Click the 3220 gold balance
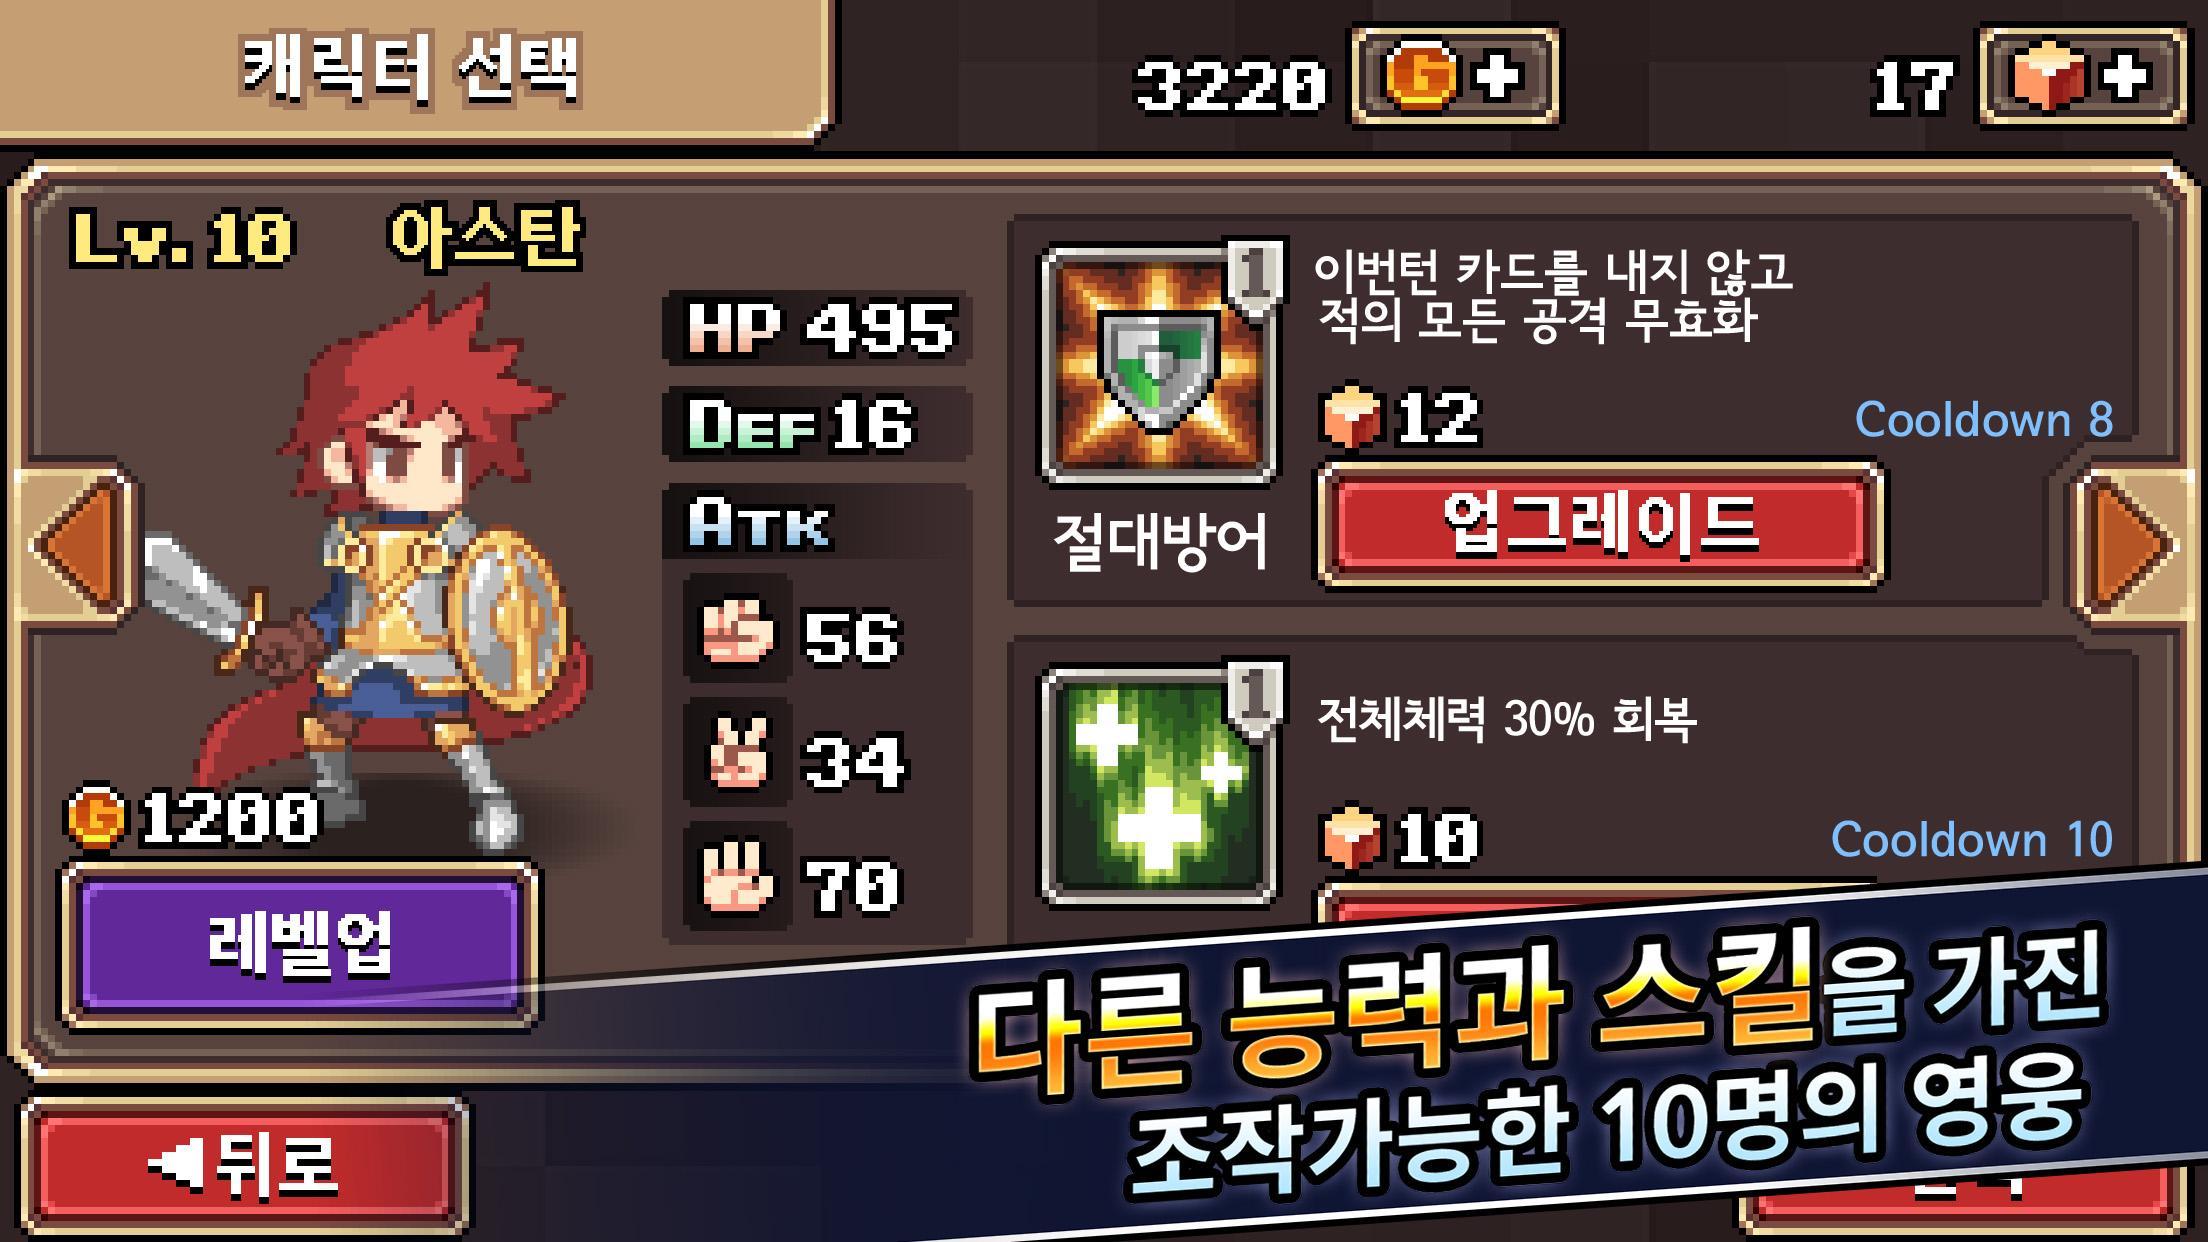 point(1232,84)
